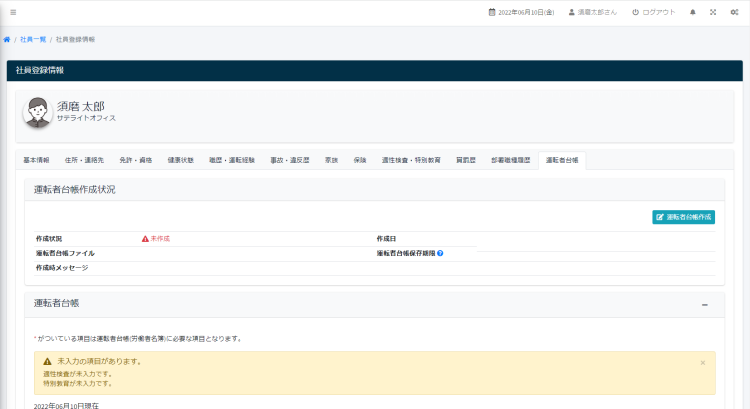Click the ログアウト link
Image resolution: width=750 pixels, height=409 pixels.
[x=653, y=12]
